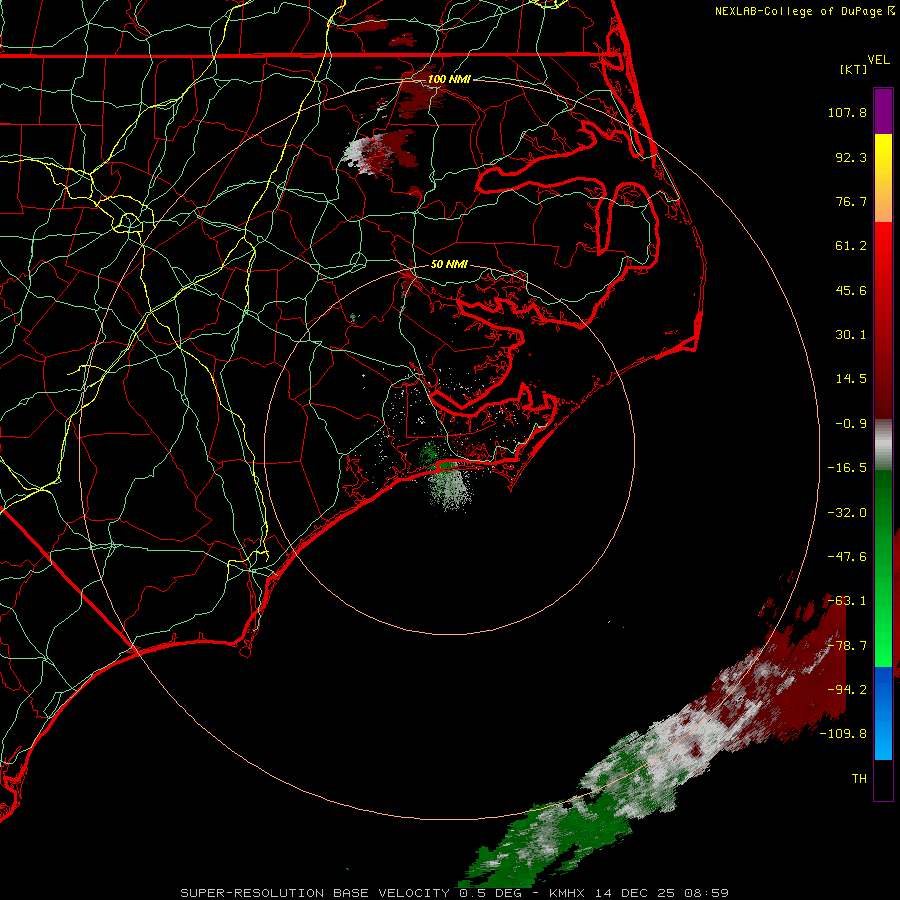
Task: Click the VEL label above the color scale
Action: pyautogui.click(x=878, y=60)
